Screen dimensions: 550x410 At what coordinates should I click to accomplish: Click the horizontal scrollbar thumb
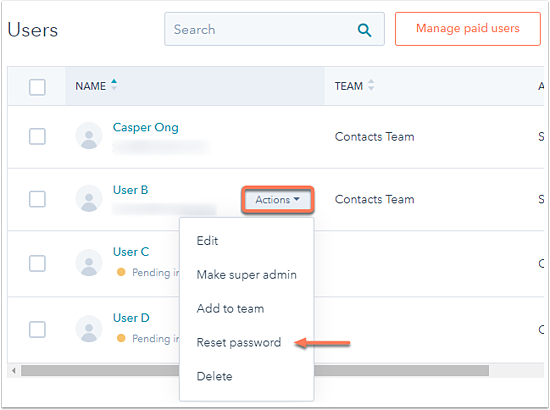(x=255, y=370)
